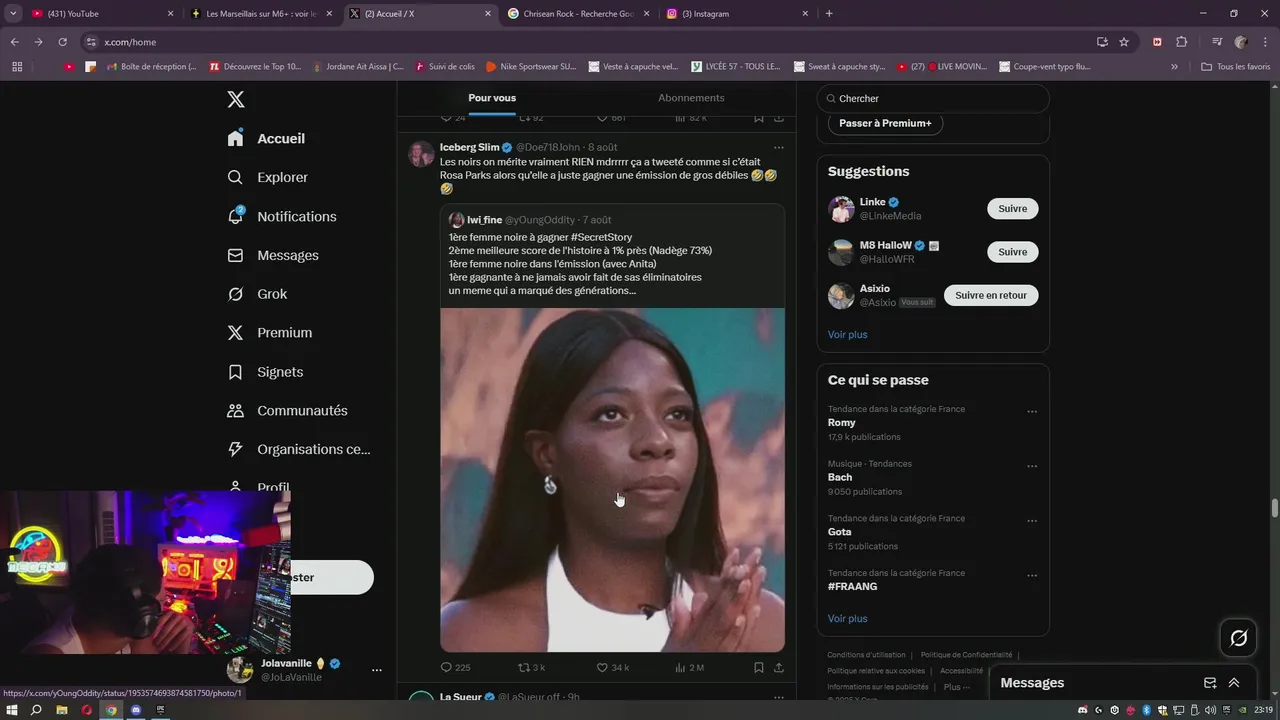Open Chrome extensions menu
Image resolution: width=1280 pixels, height=720 pixels.
click(x=1181, y=42)
